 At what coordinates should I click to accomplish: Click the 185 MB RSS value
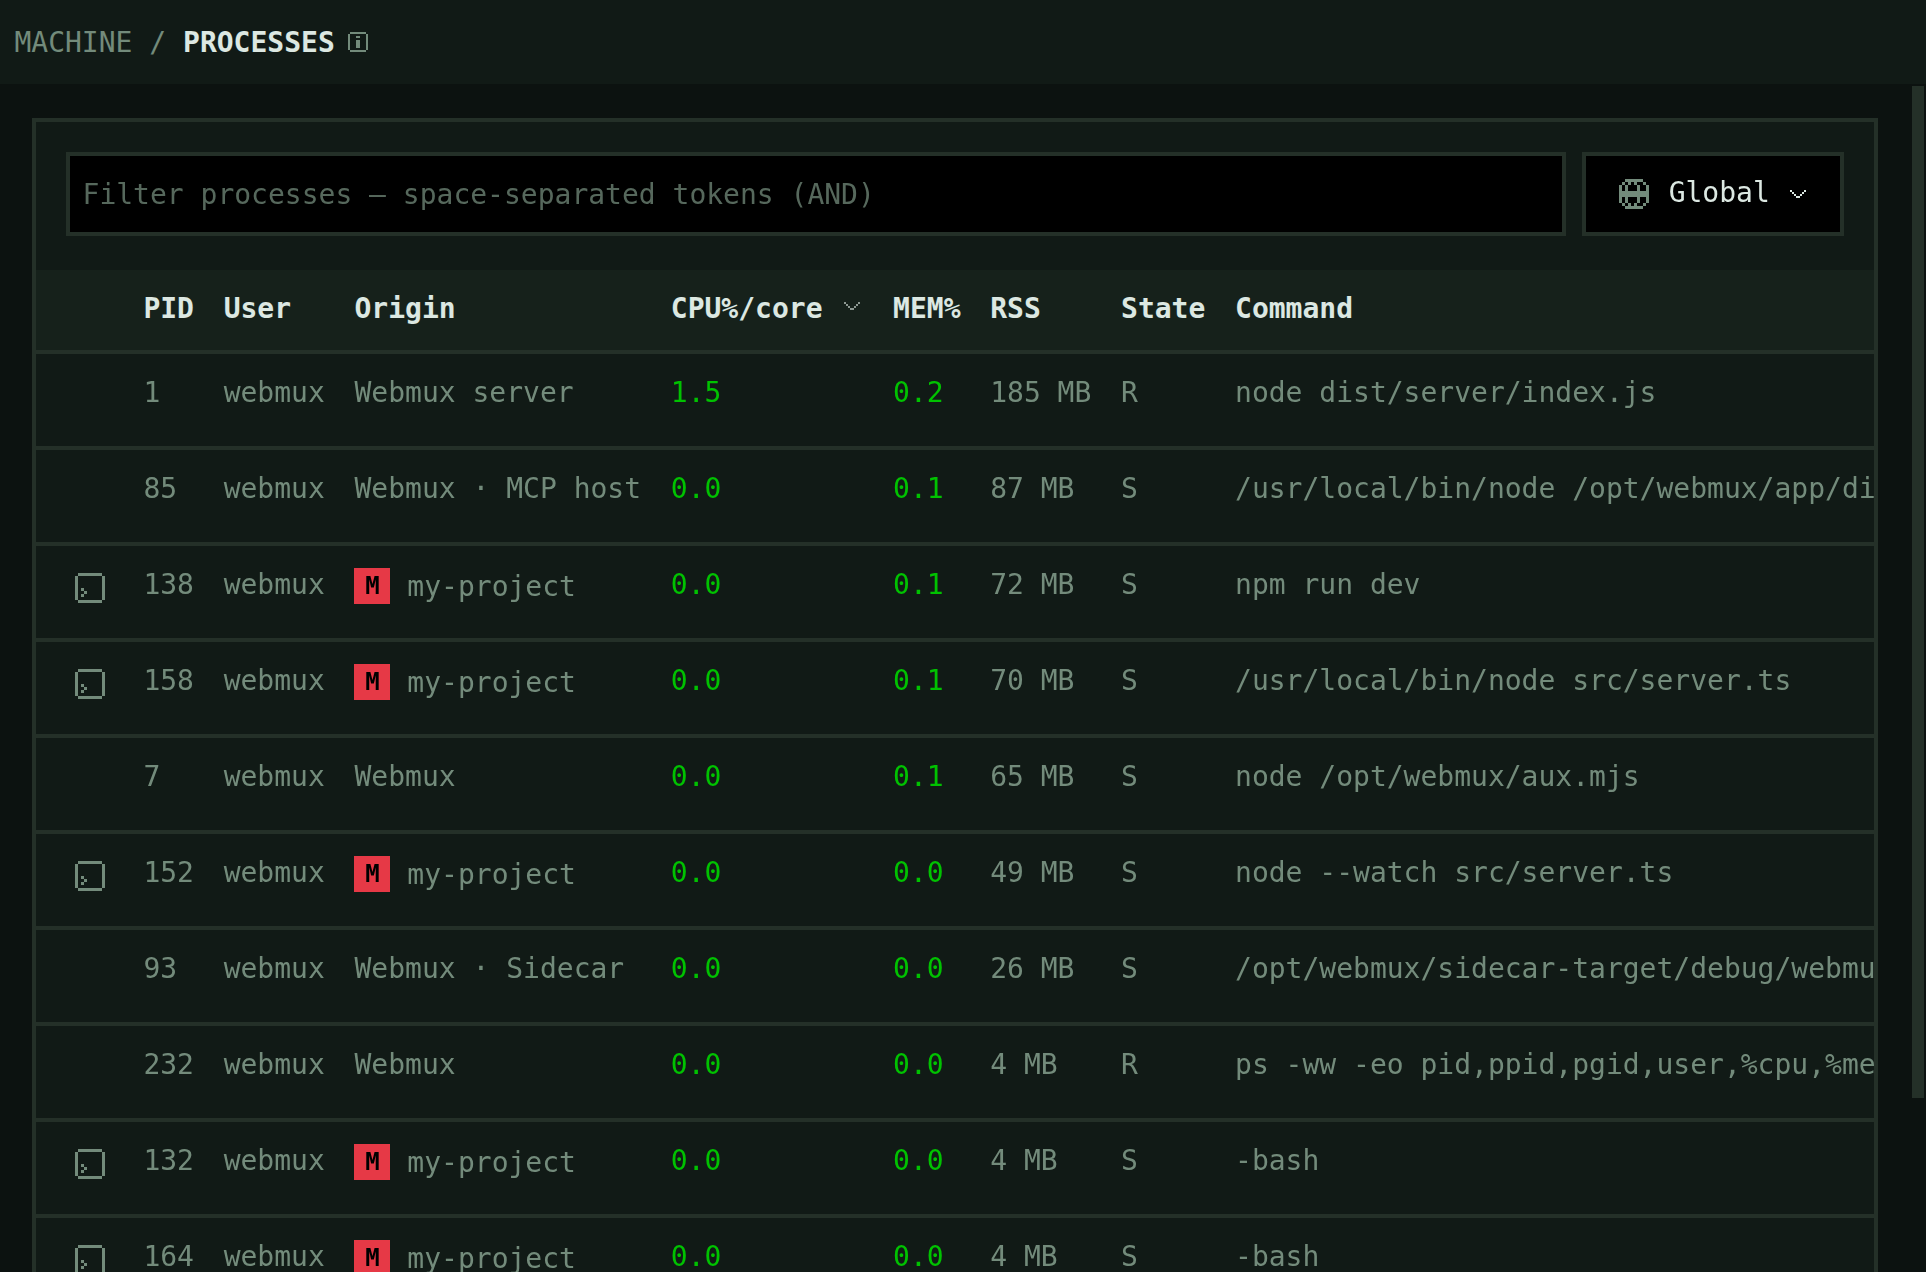1040,392
